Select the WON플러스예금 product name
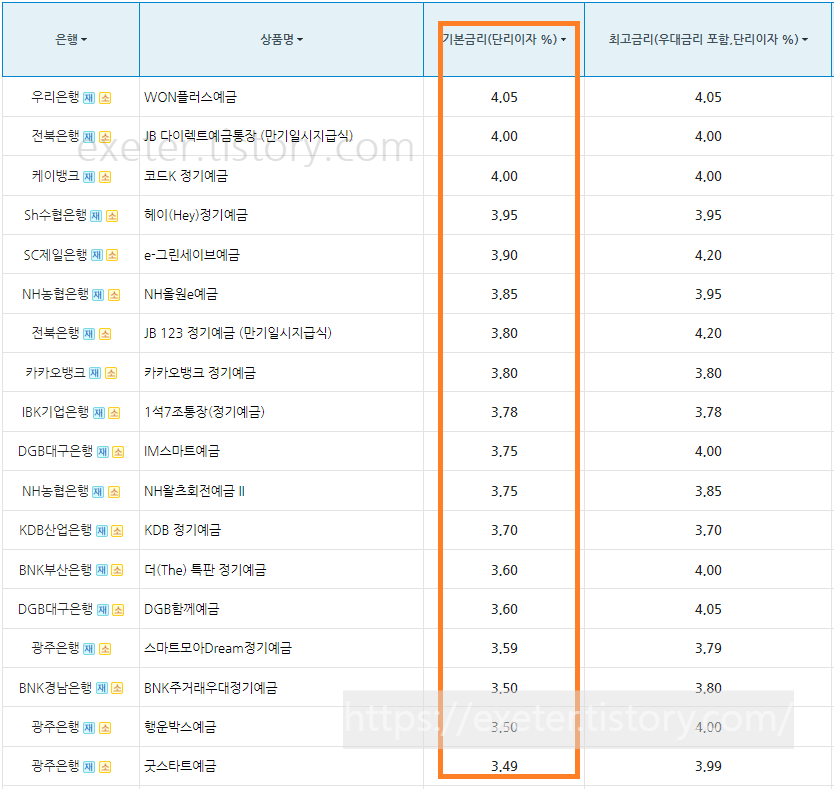This screenshot has height=789, width=834. [190, 97]
